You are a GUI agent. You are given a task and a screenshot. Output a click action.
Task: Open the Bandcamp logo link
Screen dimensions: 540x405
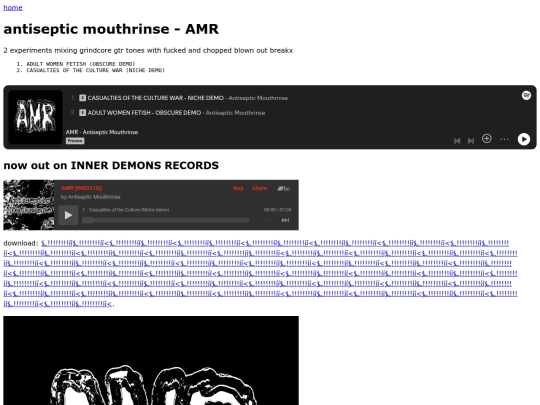(284, 188)
